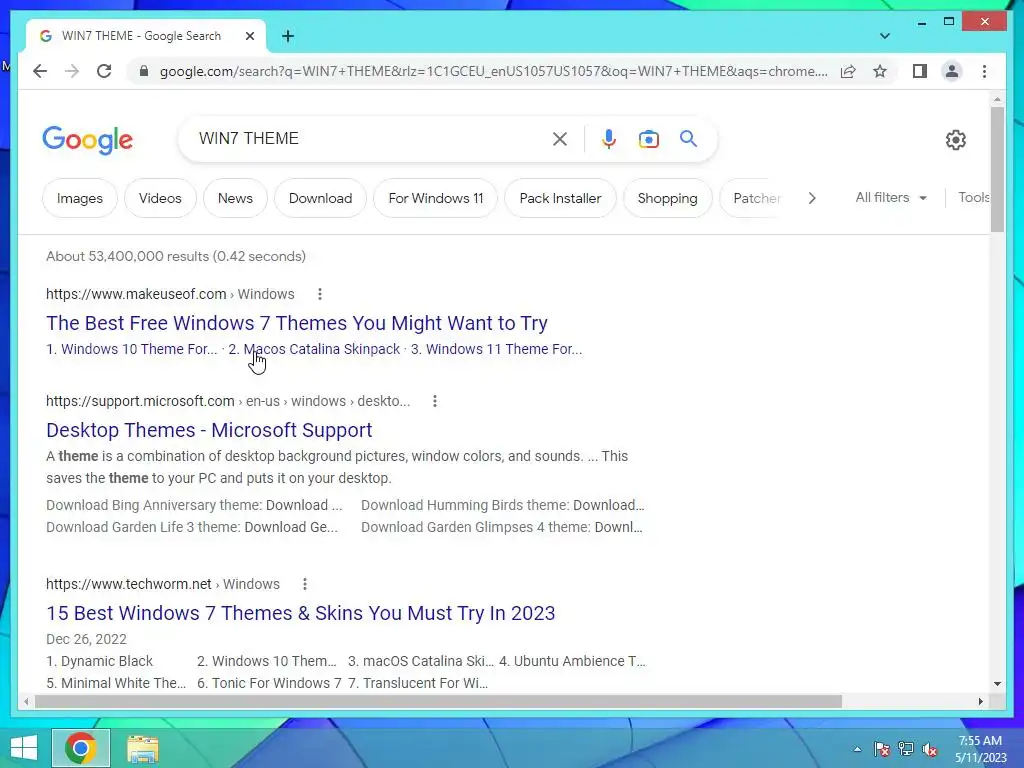The image size is (1024, 768).
Task: Open options for the makeuseof.com result
Action: pyautogui.click(x=320, y=294)
